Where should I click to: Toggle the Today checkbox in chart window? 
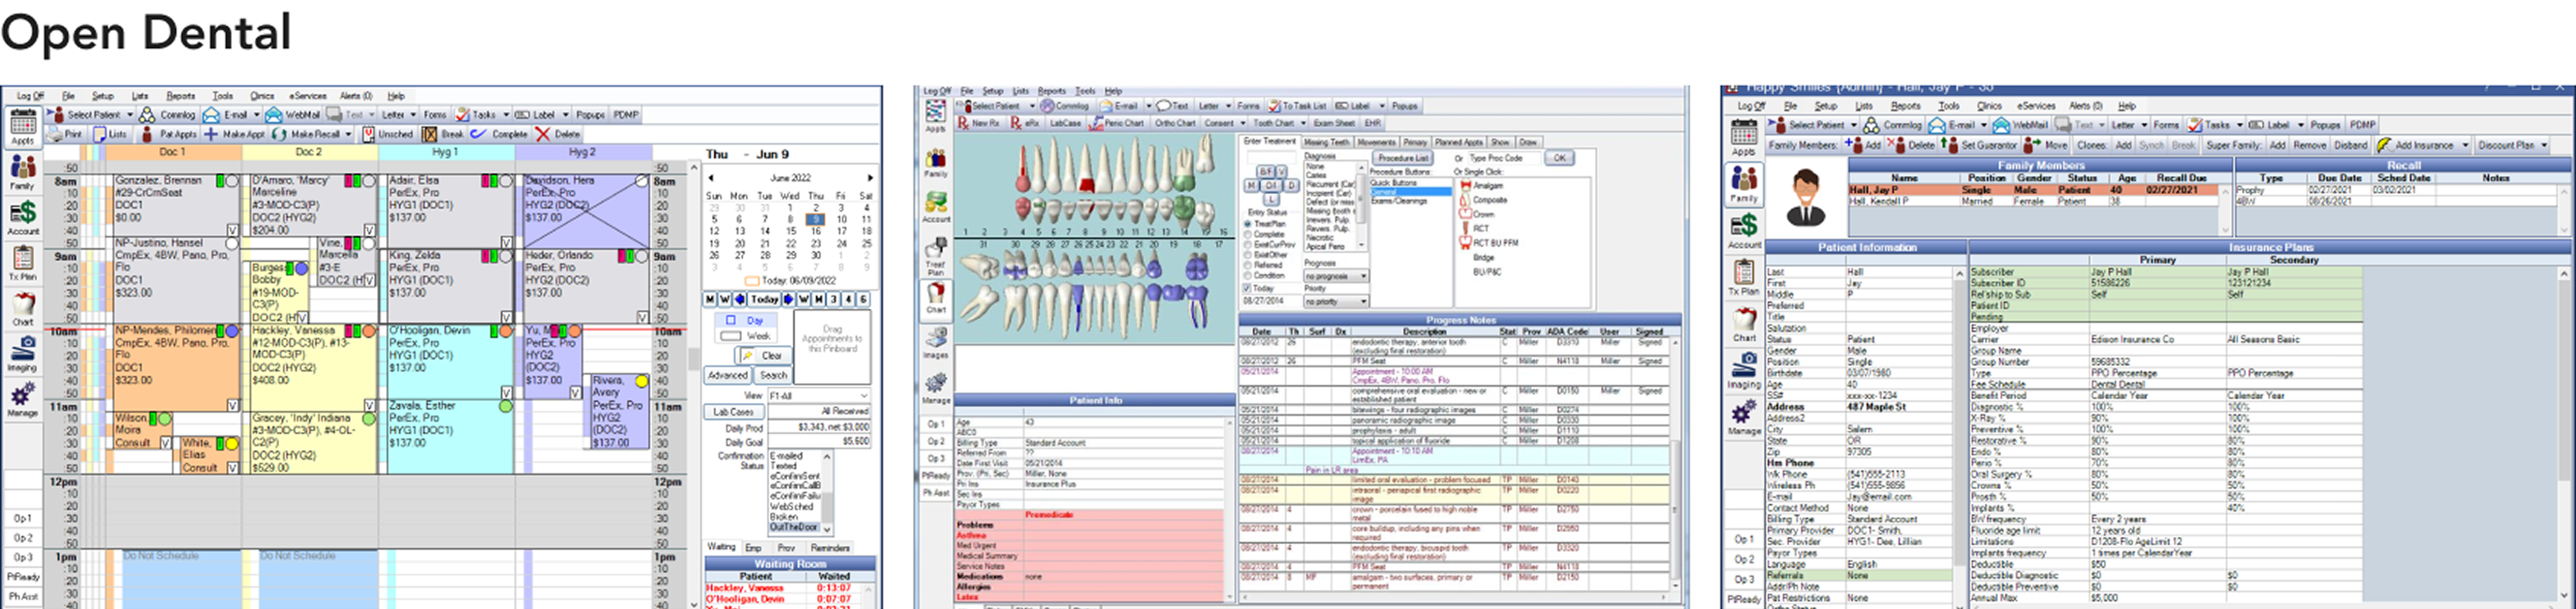1248,288
